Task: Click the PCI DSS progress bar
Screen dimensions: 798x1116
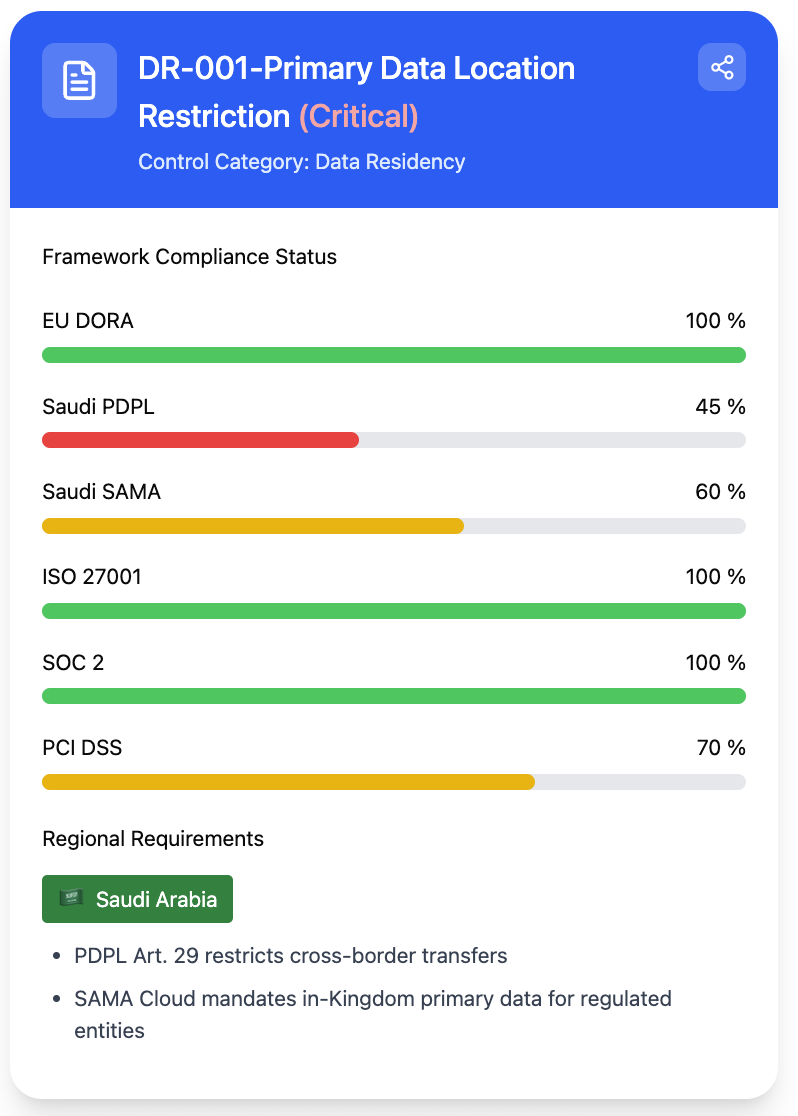Action: pos(288,782)
